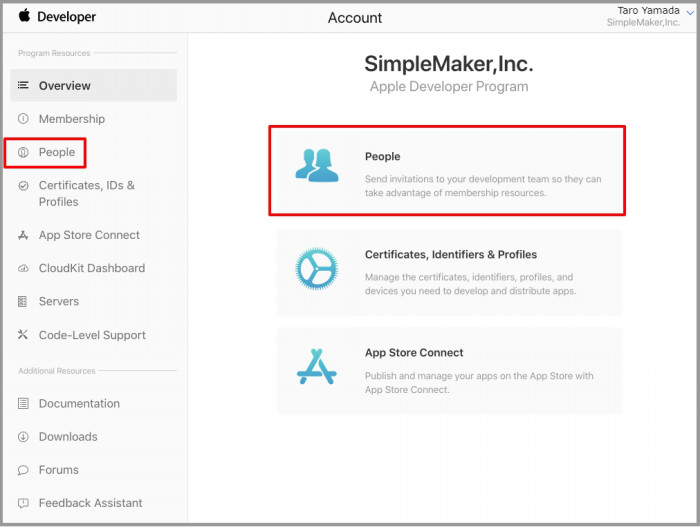The width and height of the screenshot is (700, 527).
Task: Open the People sidebar label
Action: [x=57, y=152]
